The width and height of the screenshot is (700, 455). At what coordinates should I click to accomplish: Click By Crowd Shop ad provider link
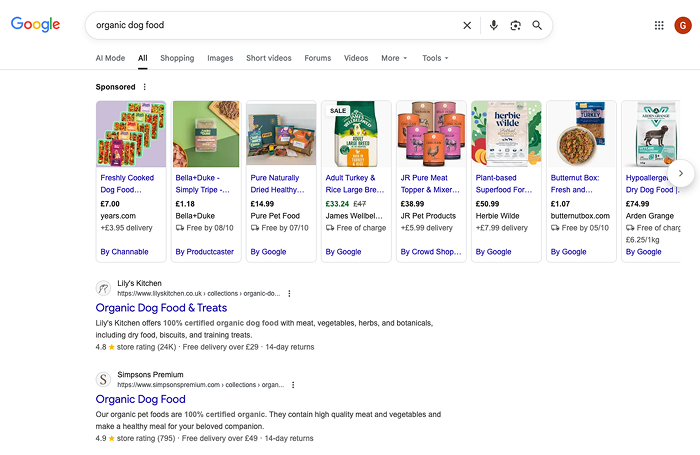tap(431, 252)
